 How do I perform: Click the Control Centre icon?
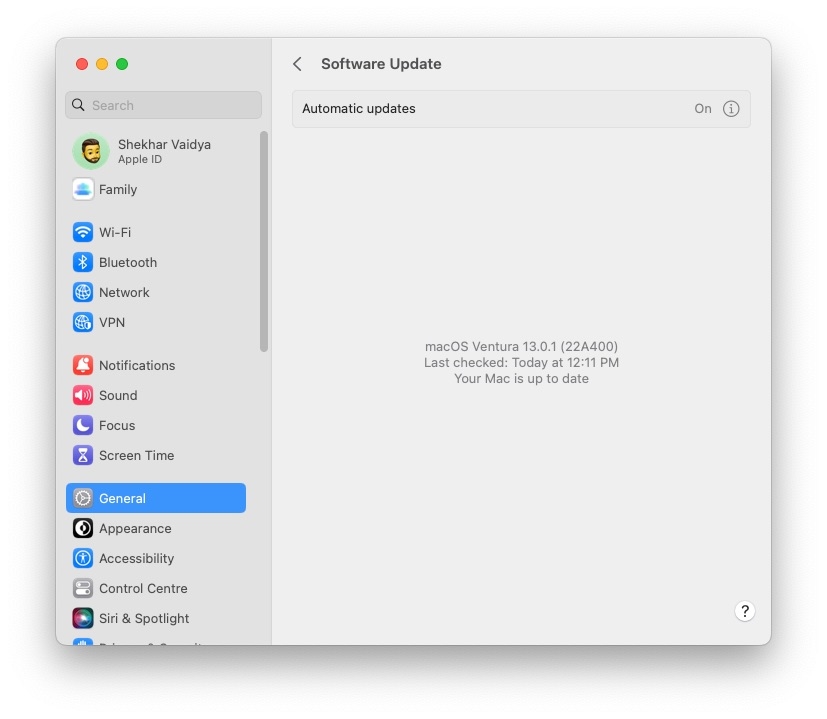pyautogui.click(x=83, y=588)
